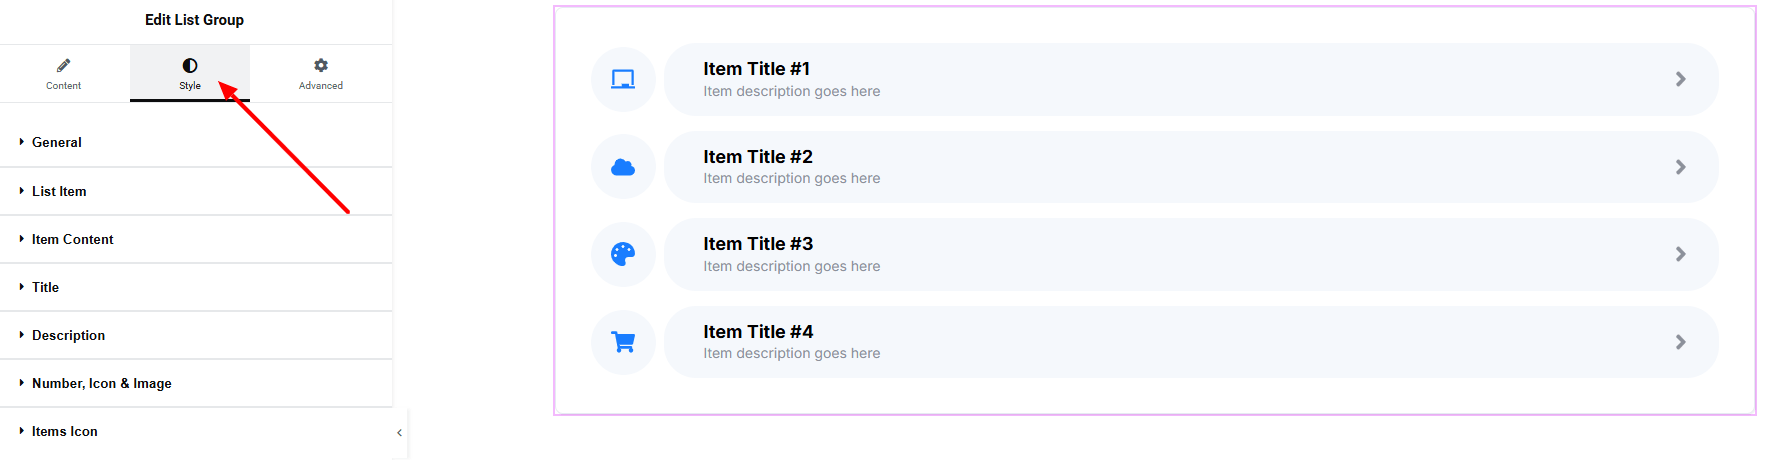Click the Item Title #3 heading text
The width and height of the screenshot is (1768, 460).
(758, 244)
